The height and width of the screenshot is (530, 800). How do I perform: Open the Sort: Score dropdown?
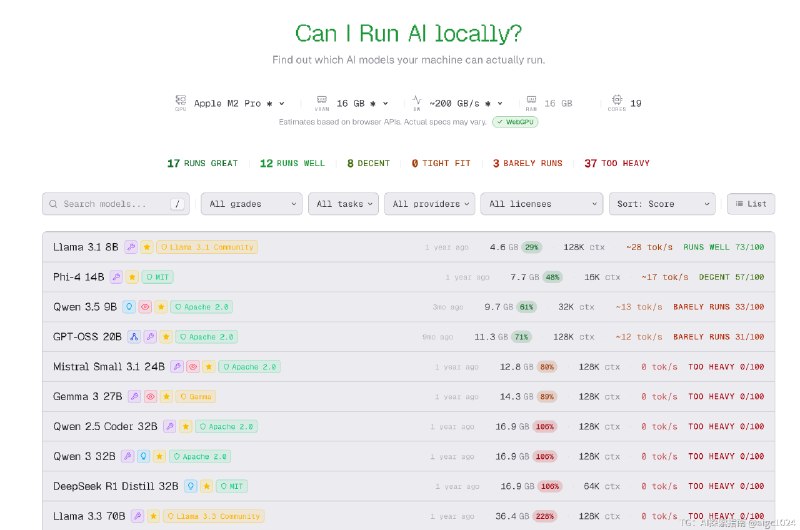662,204
